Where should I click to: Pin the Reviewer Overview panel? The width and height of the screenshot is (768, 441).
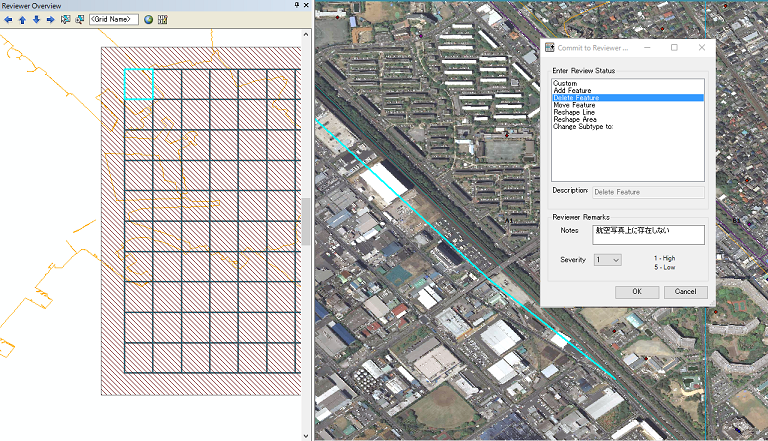click(x=296, y=5)
